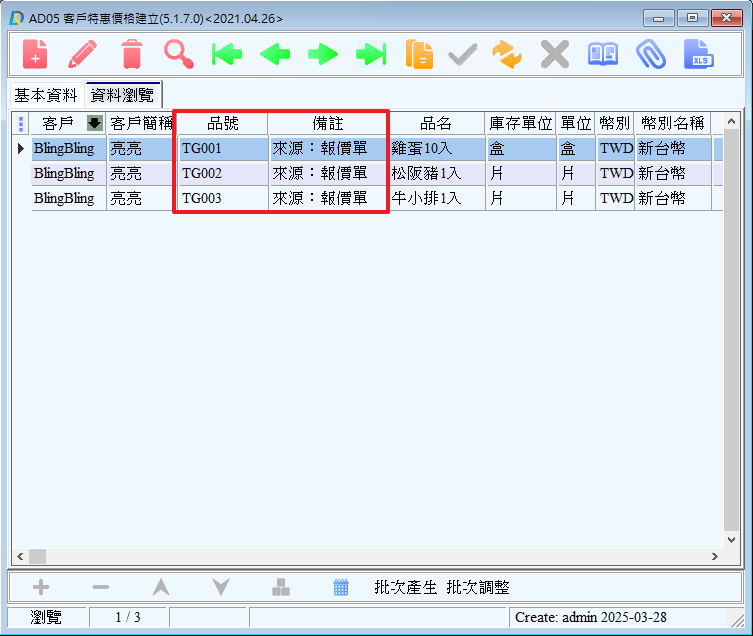Click the move row down arrow
Screen dimensions: 753x636
pyautogui.click(x=221, y=587)
